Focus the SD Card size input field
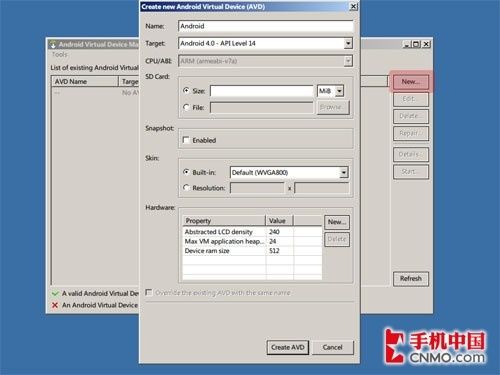Screen dimensions: 500x375 [262, 91]
